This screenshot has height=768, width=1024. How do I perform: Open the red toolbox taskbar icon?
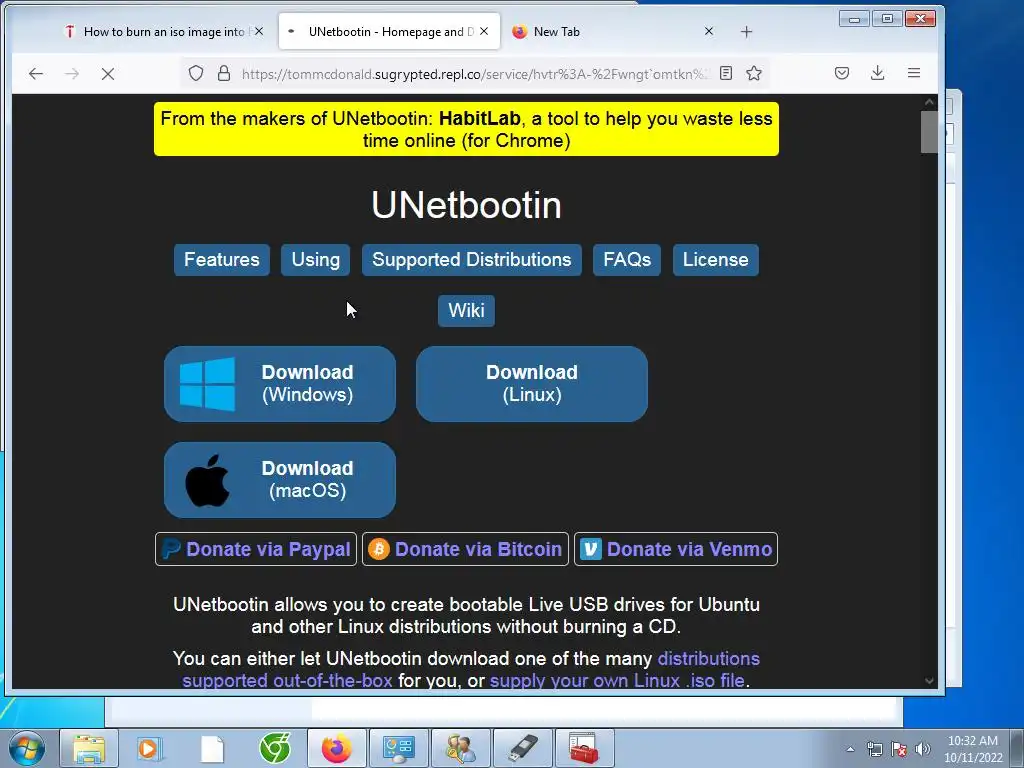(584, 748)
